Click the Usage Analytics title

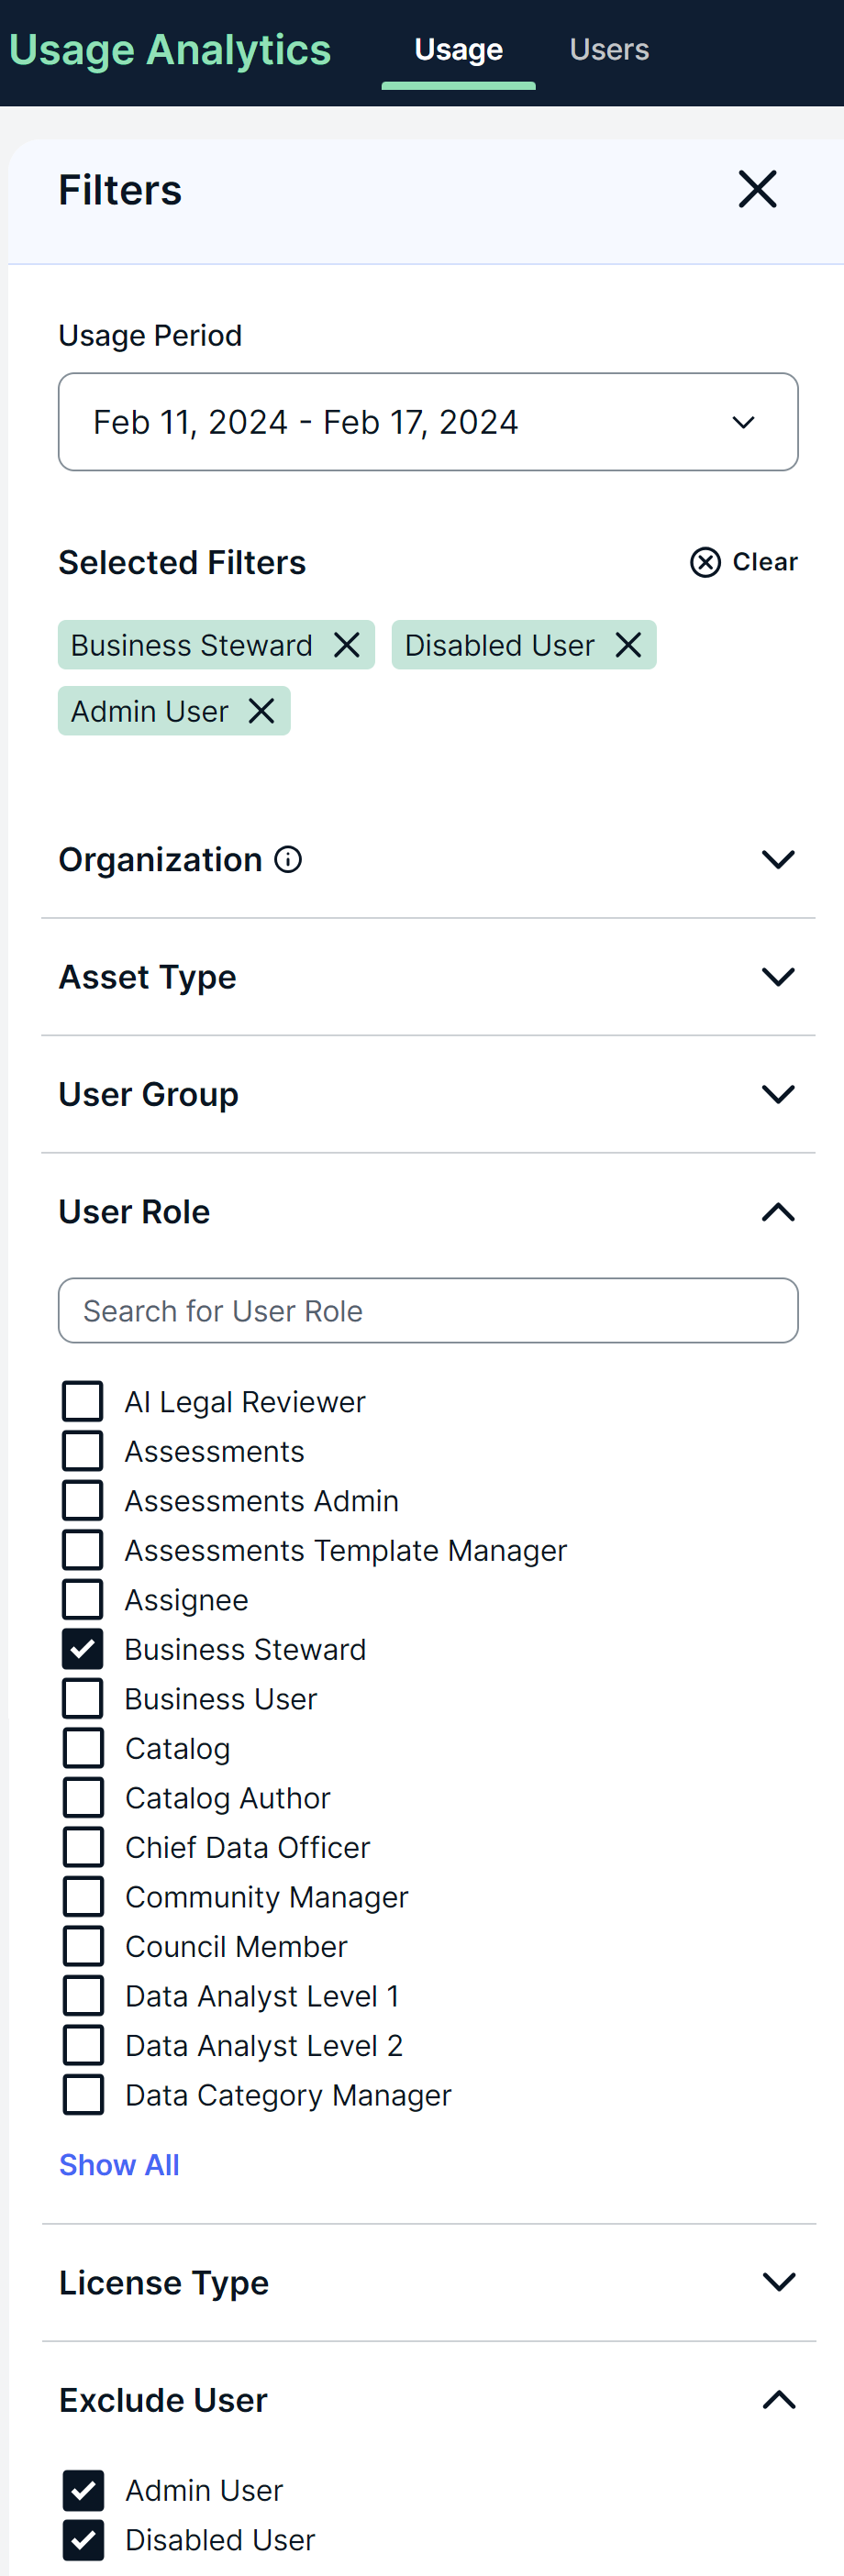170,50
